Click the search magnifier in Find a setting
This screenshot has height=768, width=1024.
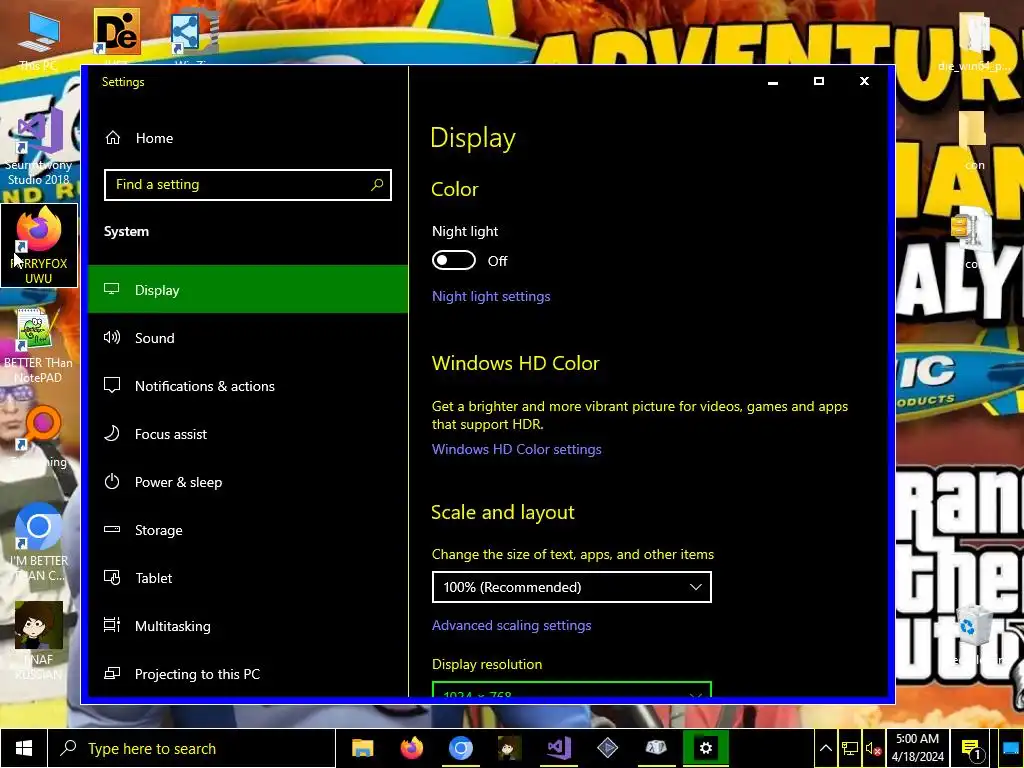pos(377,185)
